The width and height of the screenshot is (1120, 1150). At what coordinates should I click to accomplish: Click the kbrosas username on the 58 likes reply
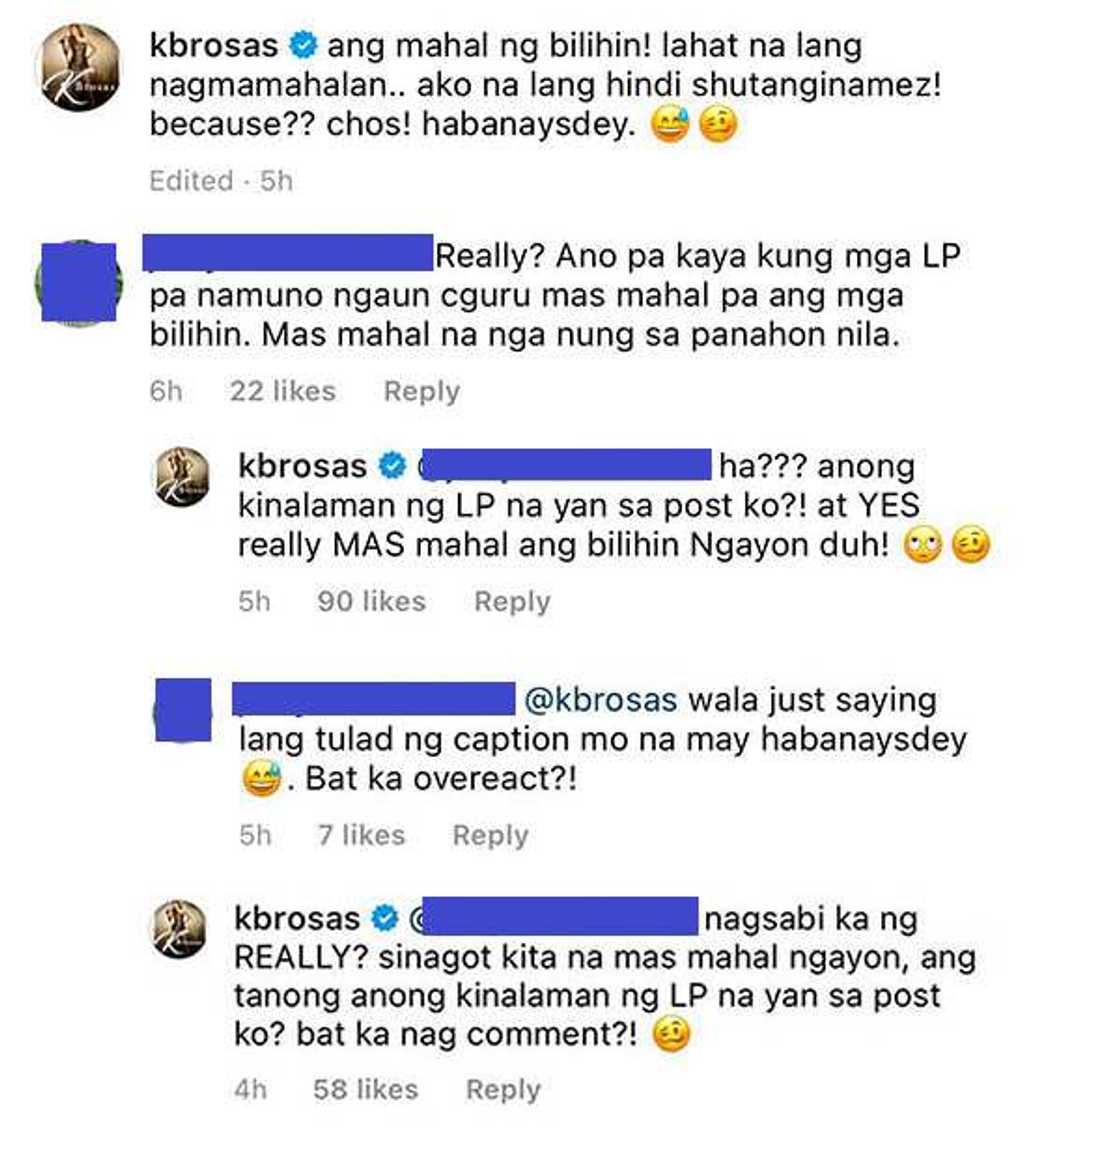coord(297,918)
